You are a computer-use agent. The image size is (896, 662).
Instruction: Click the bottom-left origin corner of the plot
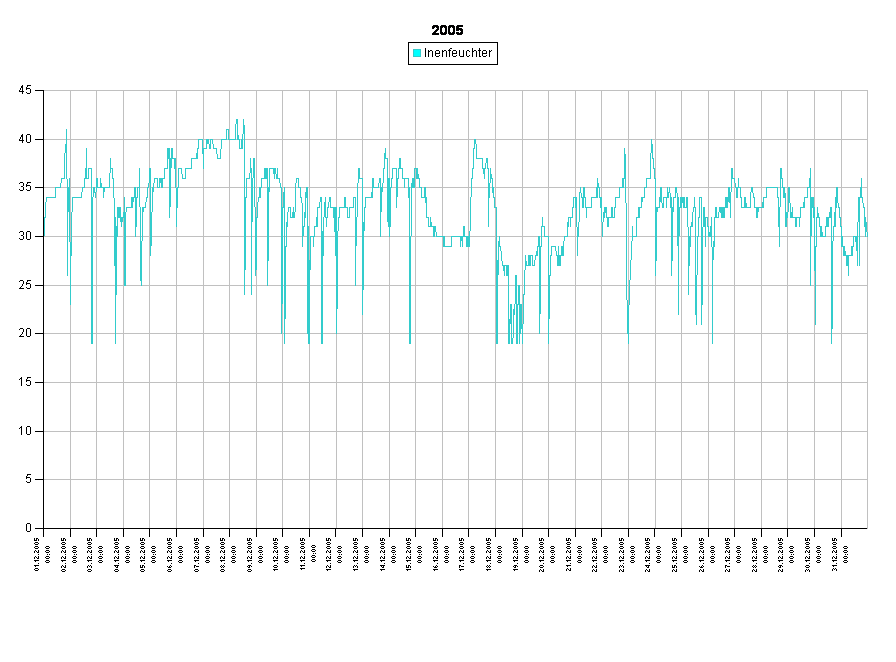tap(44, 527)
